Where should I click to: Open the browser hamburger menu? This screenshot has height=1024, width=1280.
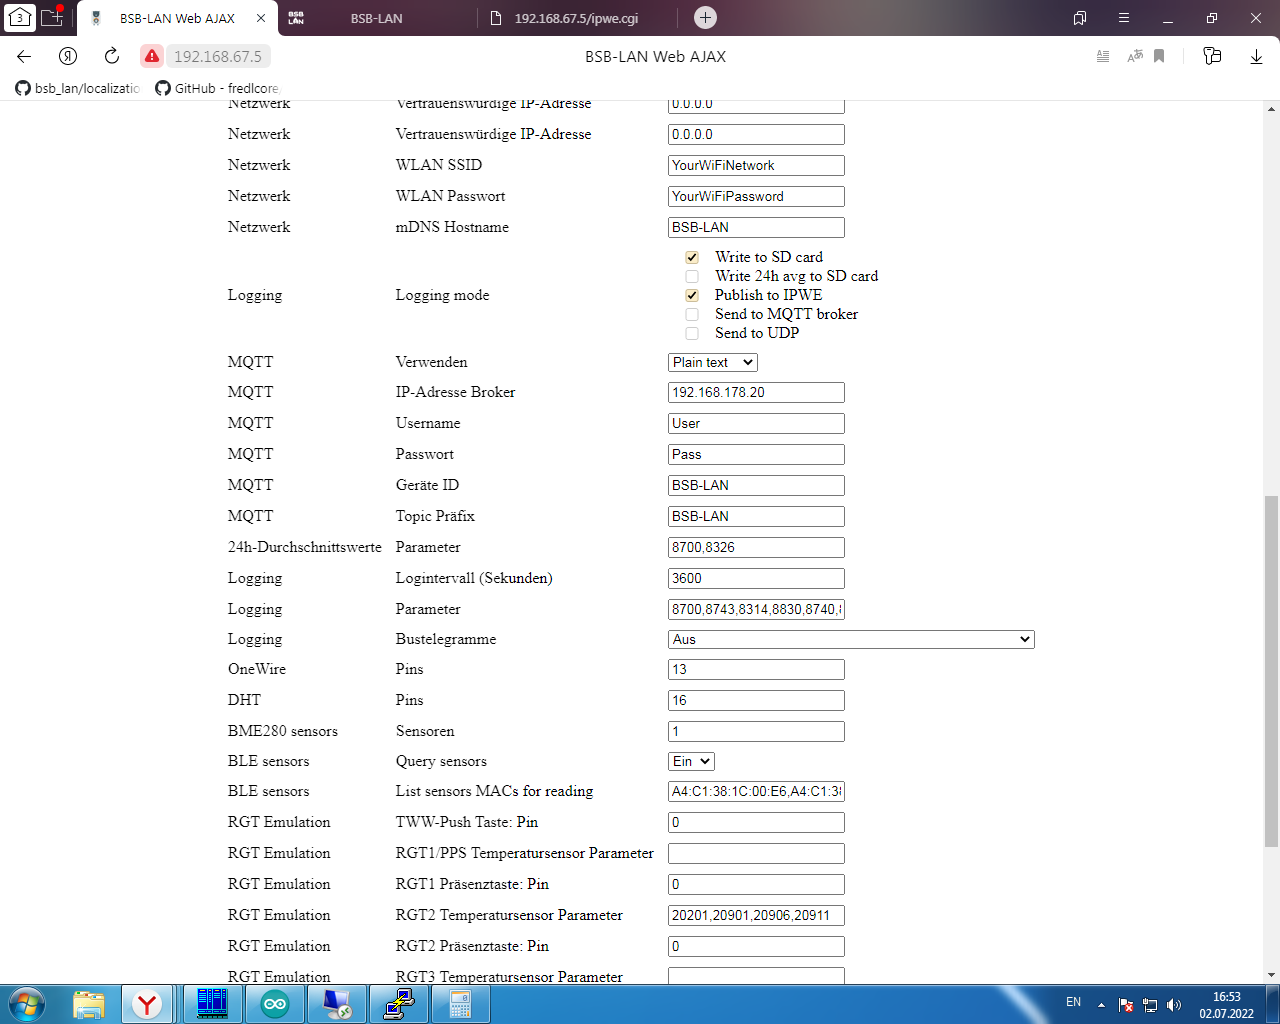[x=1124, y=18]
